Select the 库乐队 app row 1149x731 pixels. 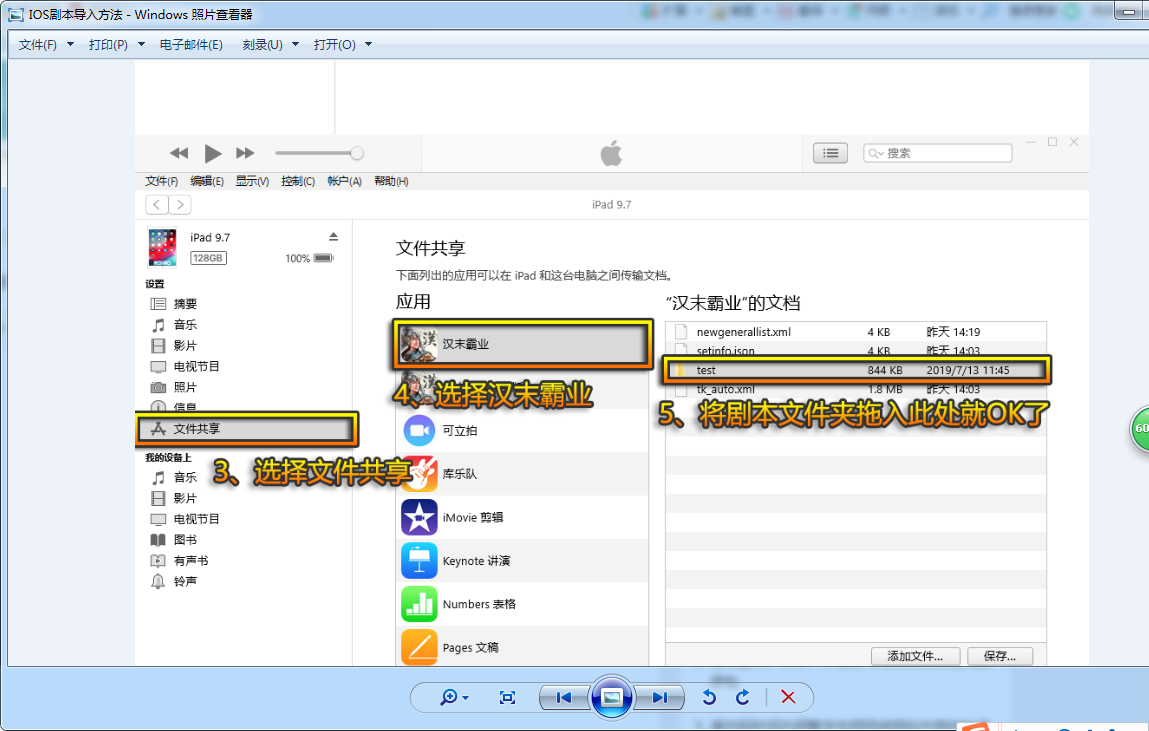tap(522, 474)
